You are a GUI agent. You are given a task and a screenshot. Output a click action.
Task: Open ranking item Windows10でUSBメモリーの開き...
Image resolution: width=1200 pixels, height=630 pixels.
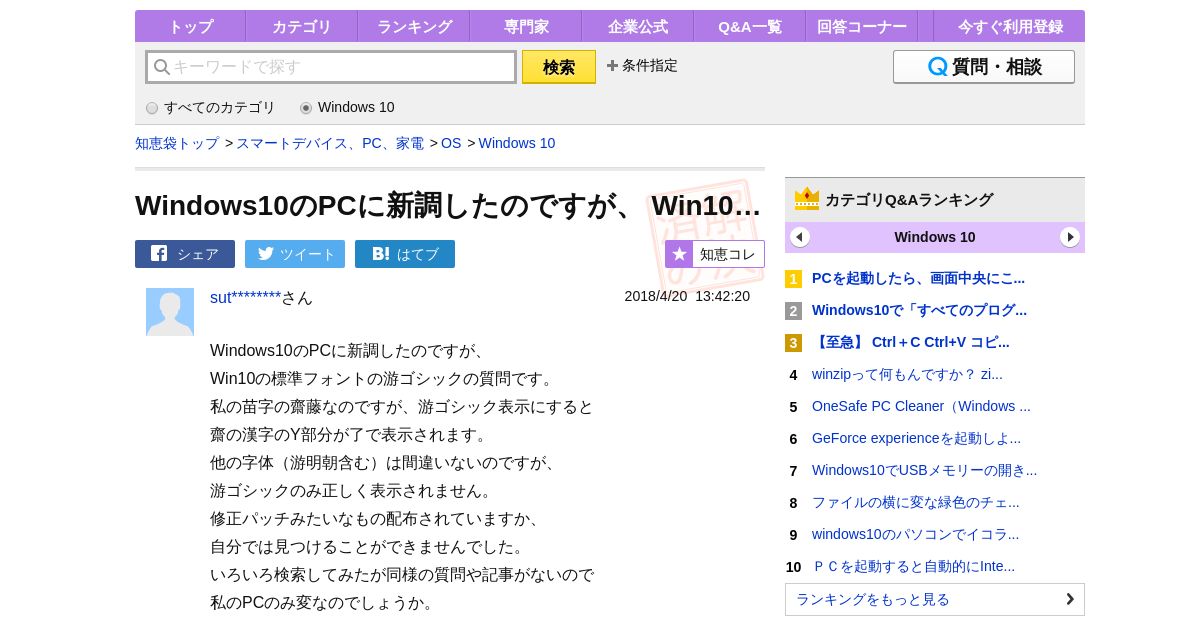click(924, 470)
